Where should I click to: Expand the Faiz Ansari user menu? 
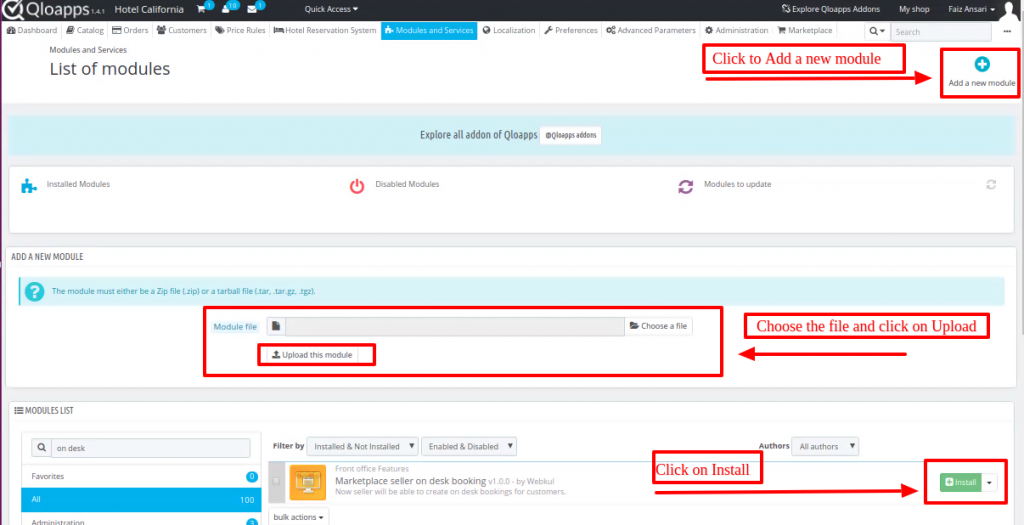pyautogui.click(x=971, y=9)
